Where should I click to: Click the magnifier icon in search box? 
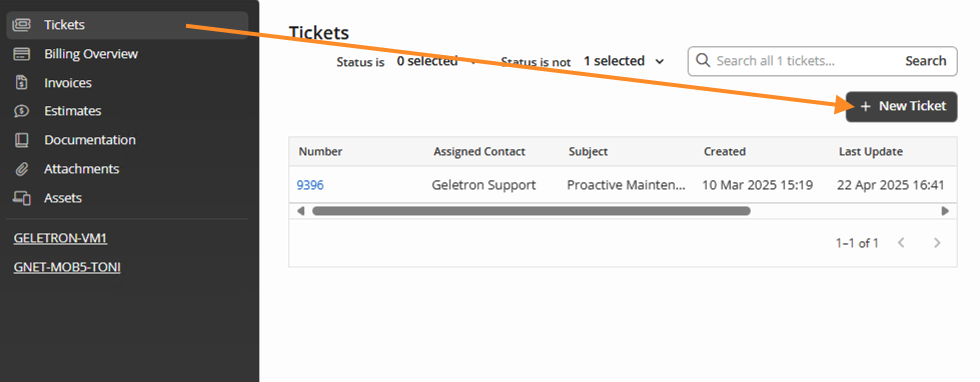pos(702,61)
